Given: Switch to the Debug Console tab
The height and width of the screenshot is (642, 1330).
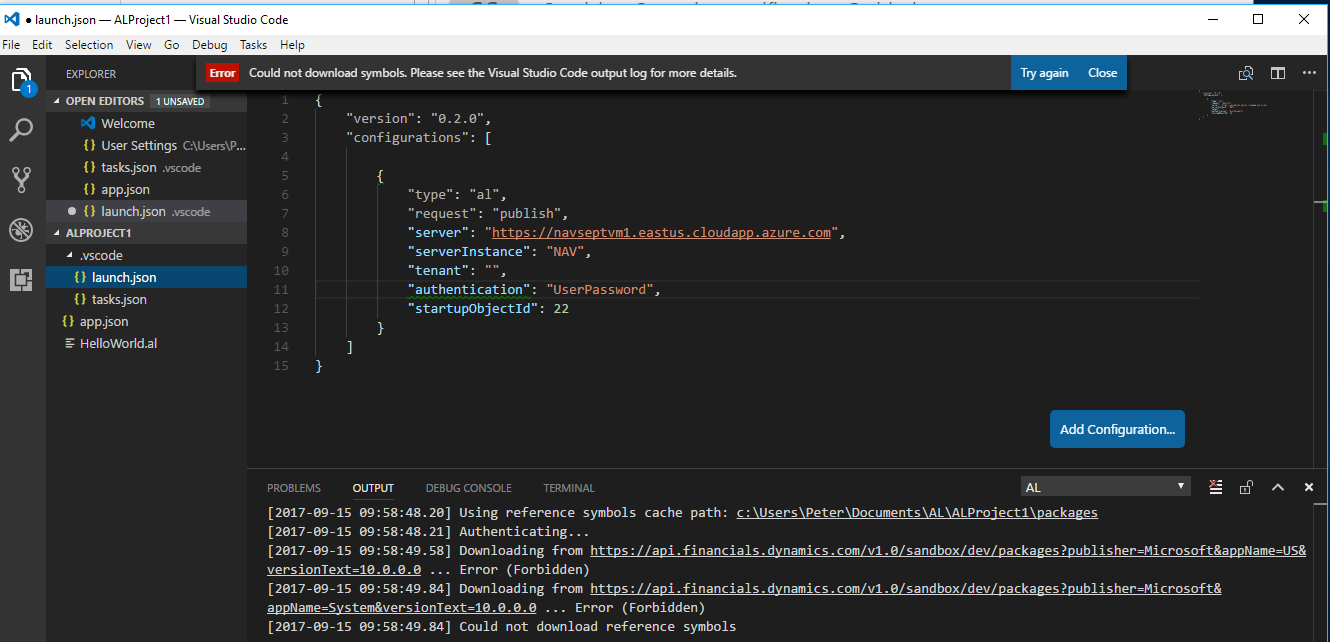Looking at the screenshot, I should pyautogui.click(x=469, y=488).
